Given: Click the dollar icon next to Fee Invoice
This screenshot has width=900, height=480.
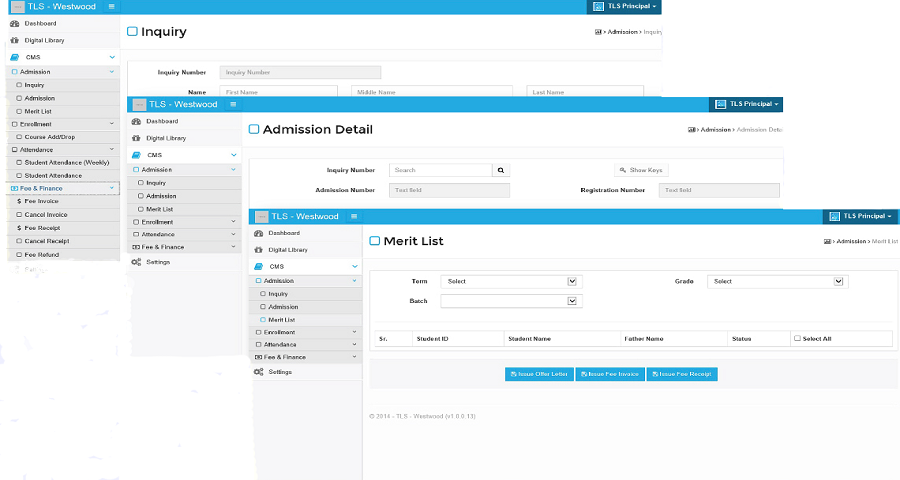Looking at the screenshot, I should [18, 201].
